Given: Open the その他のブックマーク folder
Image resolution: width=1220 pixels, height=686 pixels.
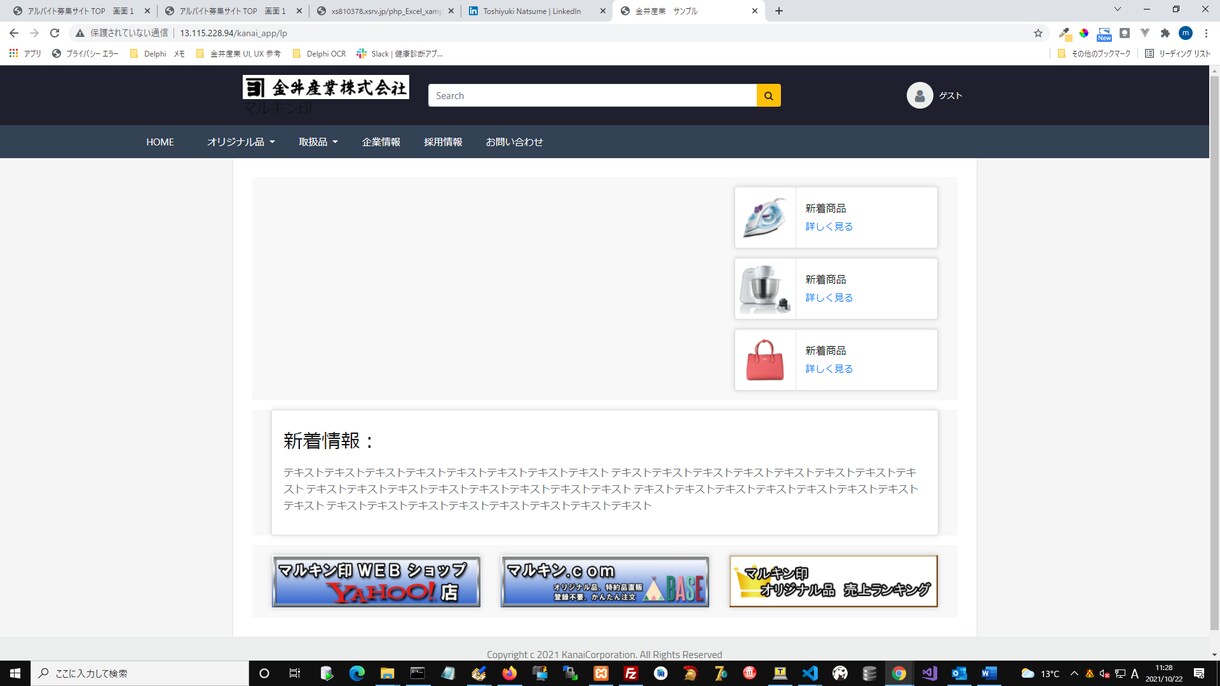Looking at the screenshot, I should [1093, 54].
